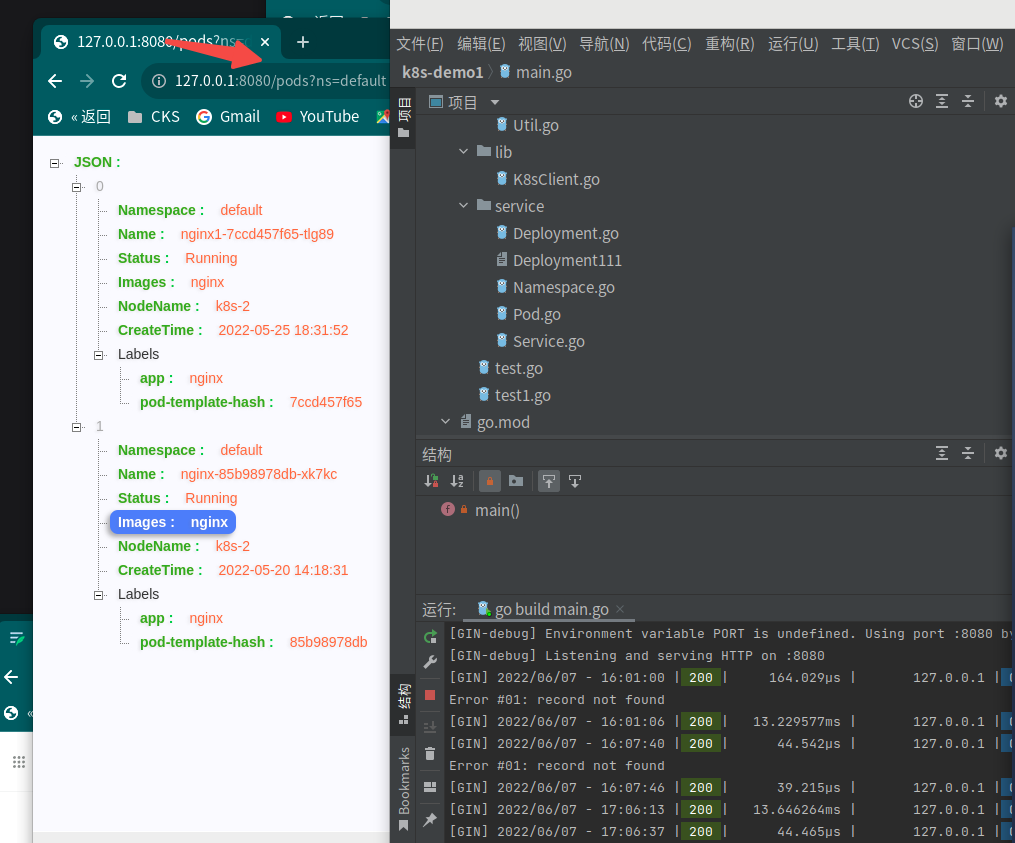The image size is (1015, 843).
Task: Open the project panel settings gear
Action: point(1001,101)
